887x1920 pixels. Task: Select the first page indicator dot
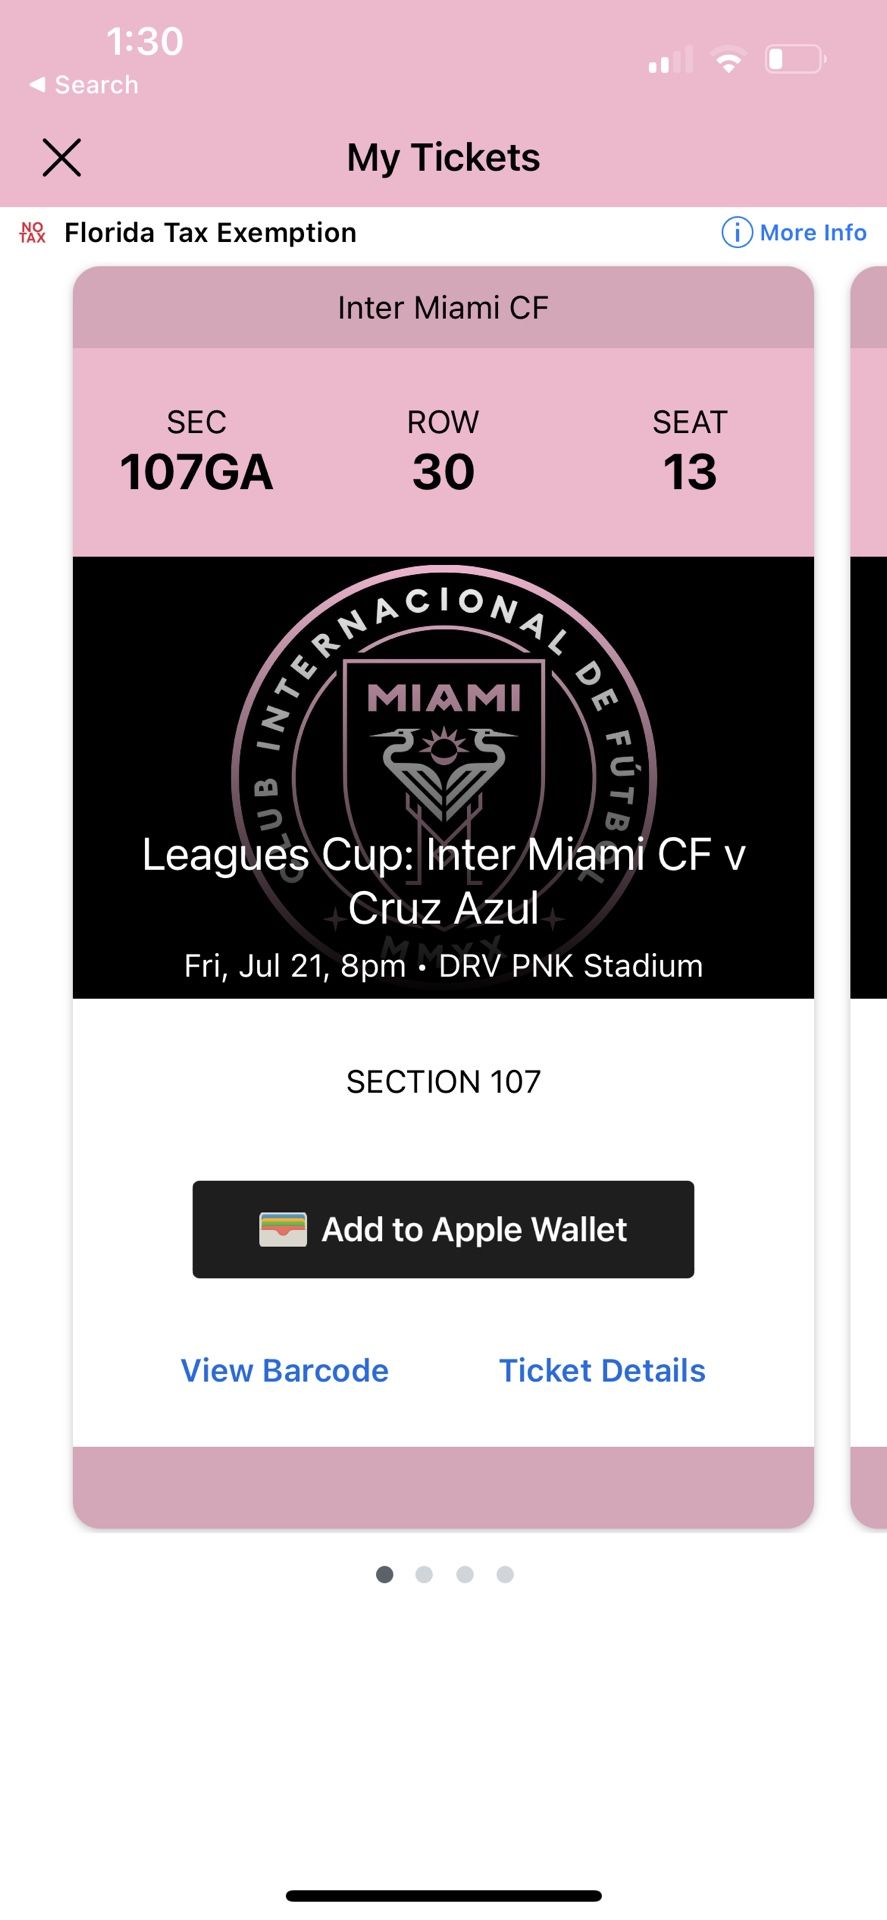(383, 1573)
